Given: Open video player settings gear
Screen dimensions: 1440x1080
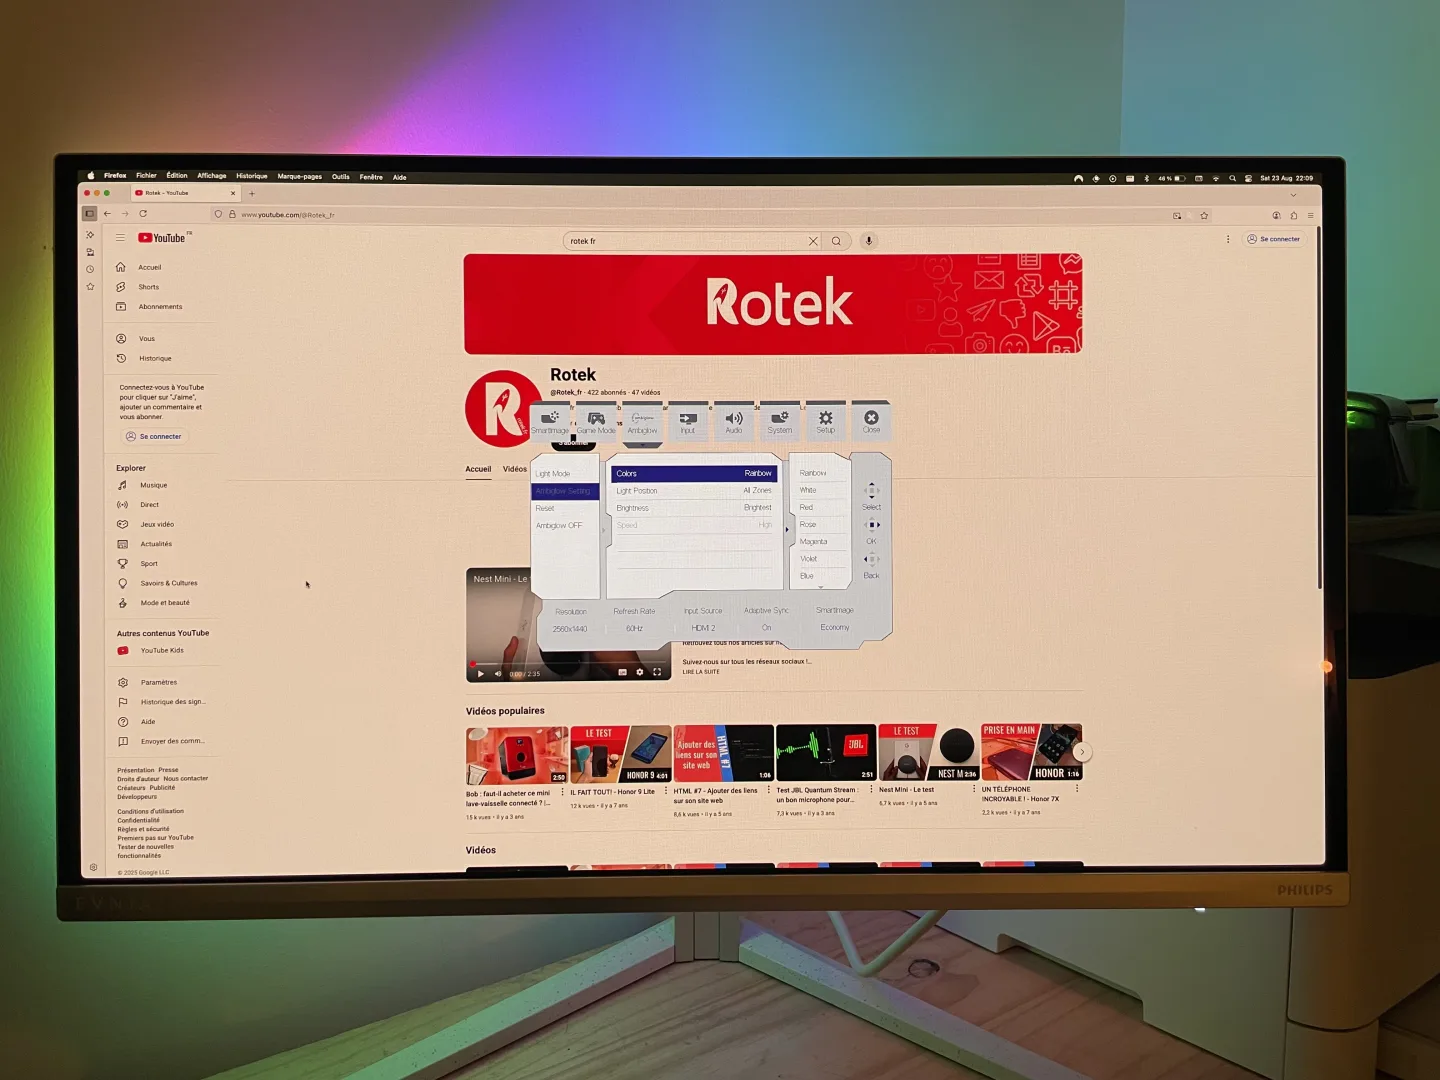Looking at the screenshot, I should click(x=640, y=672).
